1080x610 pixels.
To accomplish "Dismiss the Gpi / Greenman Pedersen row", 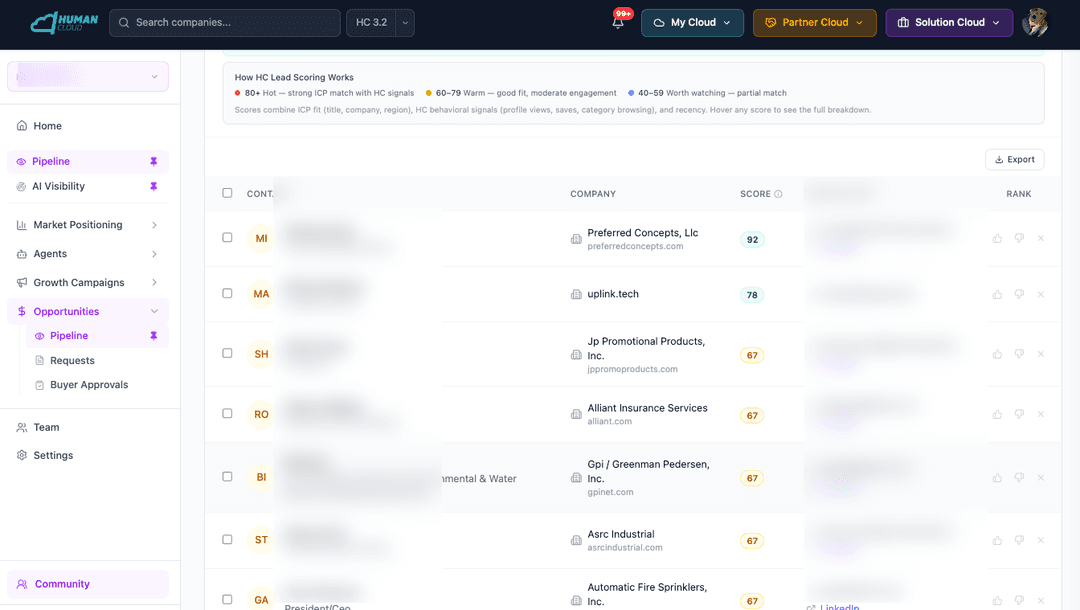I will [x=1041, y=478].
